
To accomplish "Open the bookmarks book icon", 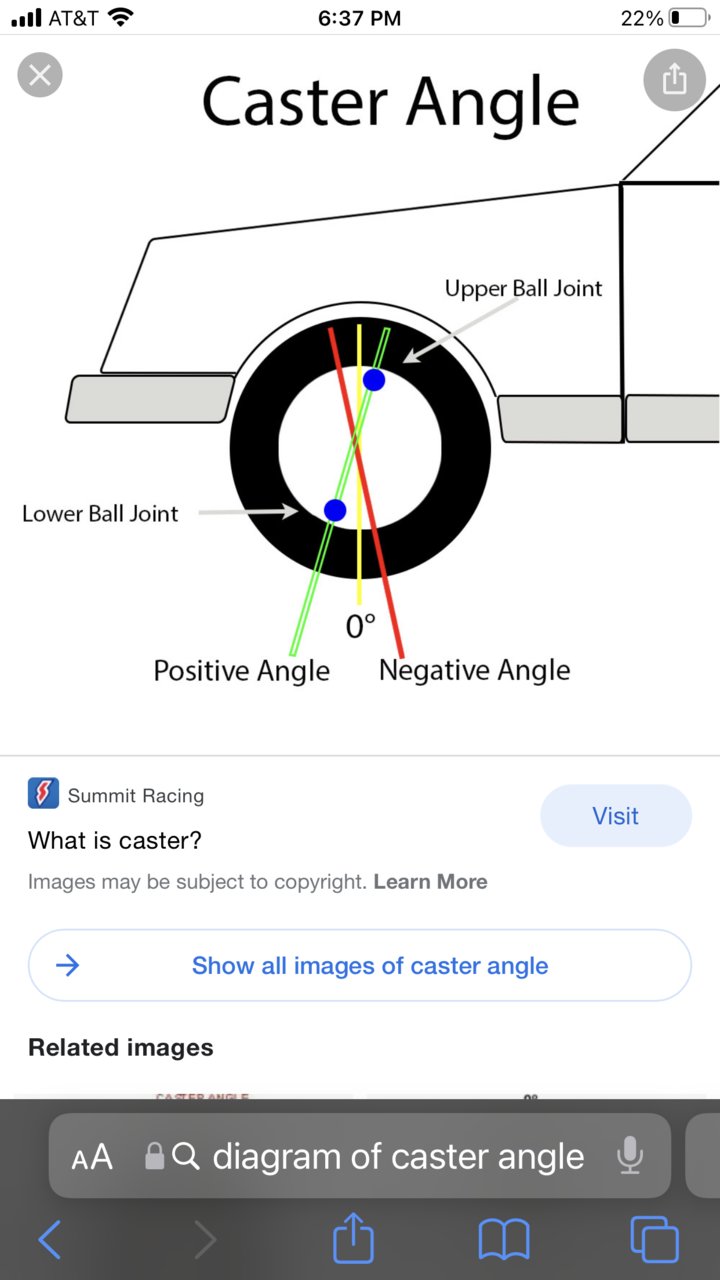I will coord(504,1242).
